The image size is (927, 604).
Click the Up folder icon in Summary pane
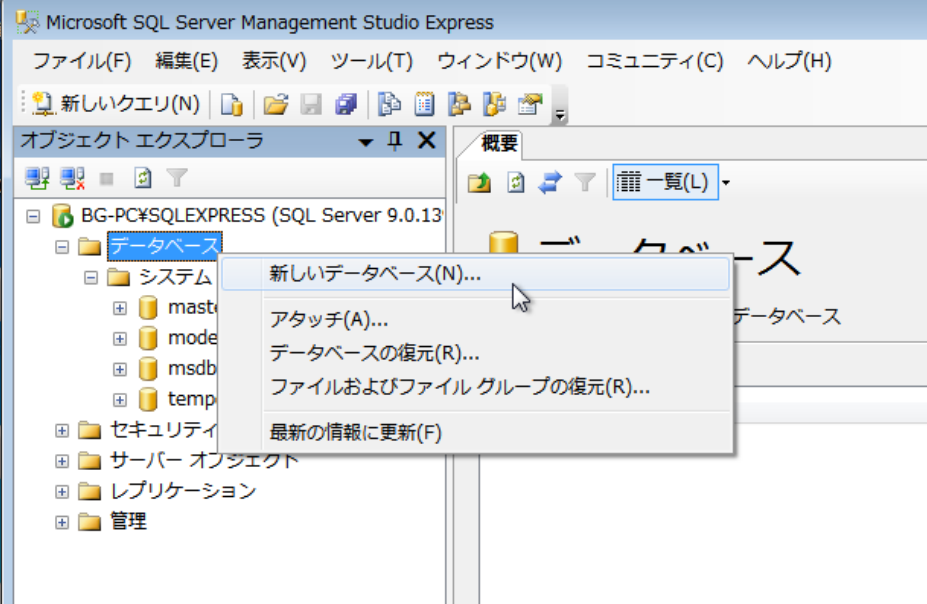[x=479, y=182]
